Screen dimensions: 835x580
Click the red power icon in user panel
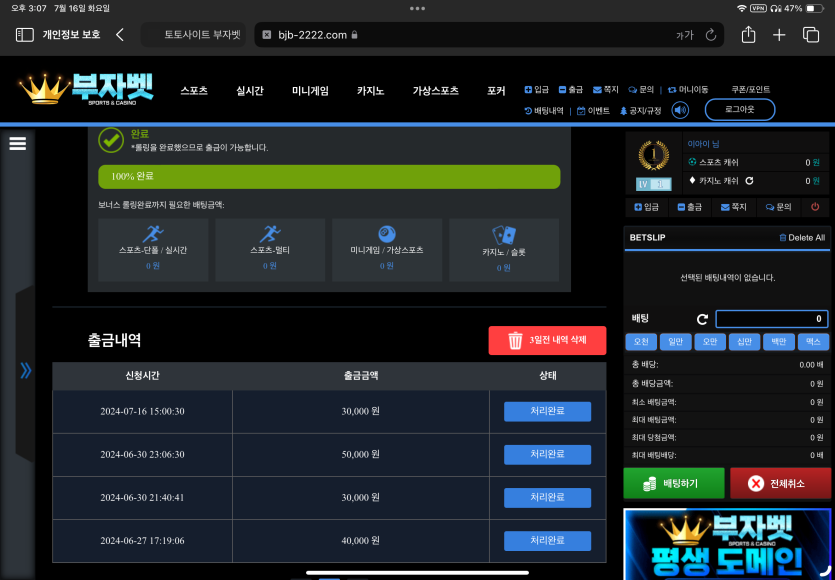[815, 207]
